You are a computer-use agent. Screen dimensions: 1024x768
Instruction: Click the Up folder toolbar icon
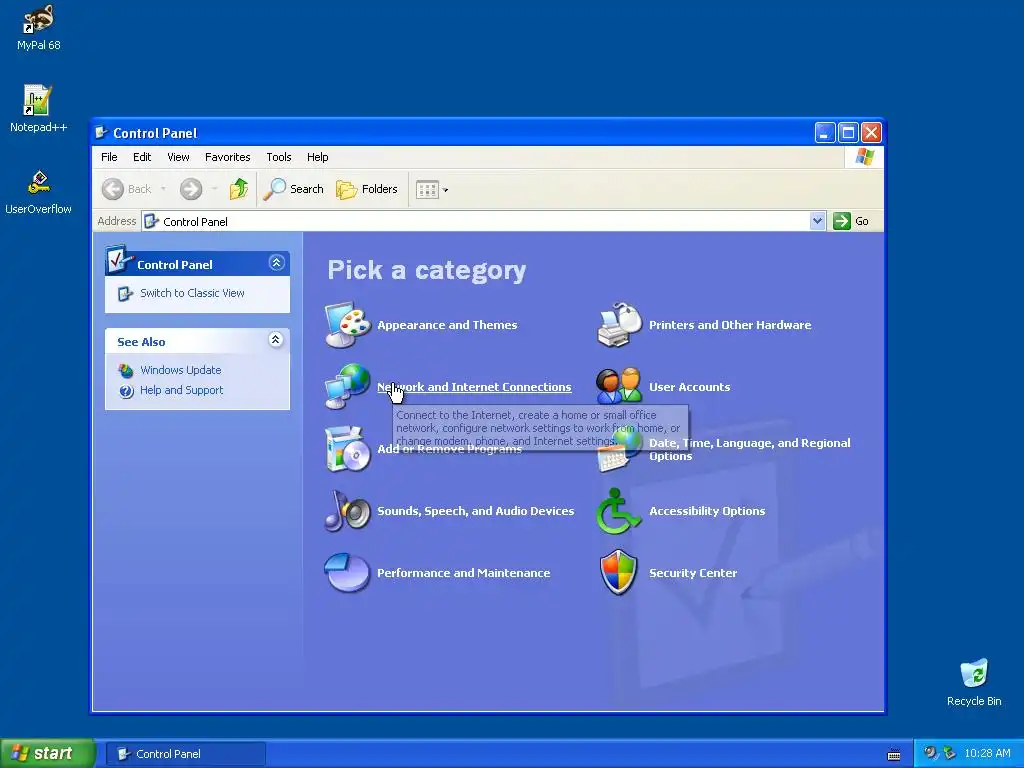point(238,189)
